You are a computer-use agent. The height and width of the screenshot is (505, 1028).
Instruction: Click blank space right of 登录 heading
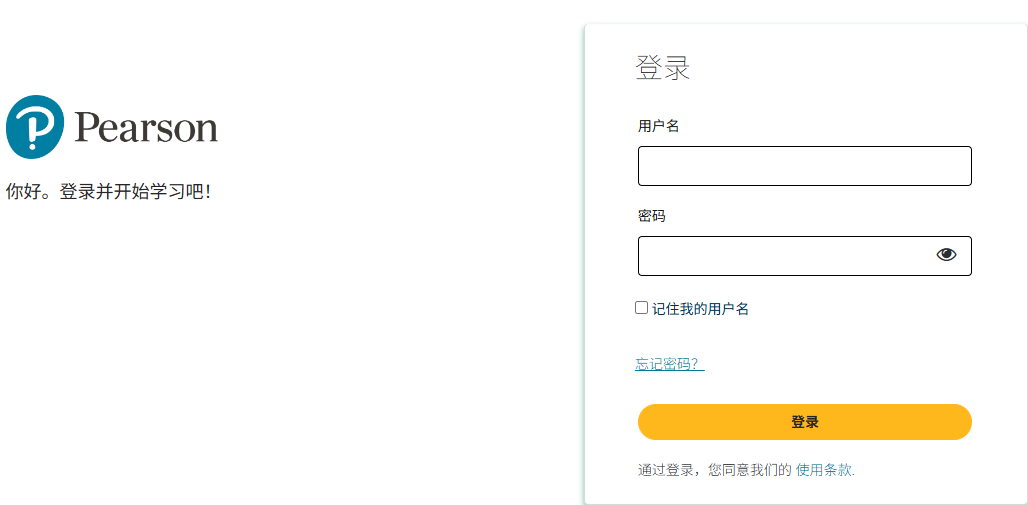(x=840, y=68)
